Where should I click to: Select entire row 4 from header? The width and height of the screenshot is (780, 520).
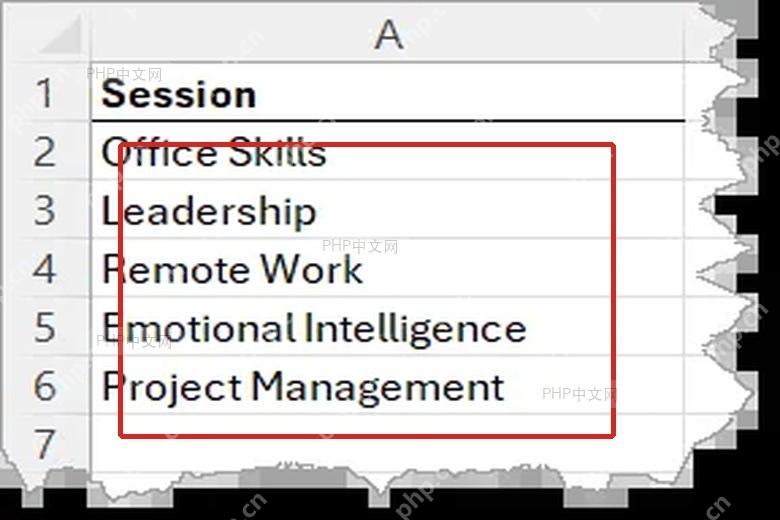click(46, 268)
